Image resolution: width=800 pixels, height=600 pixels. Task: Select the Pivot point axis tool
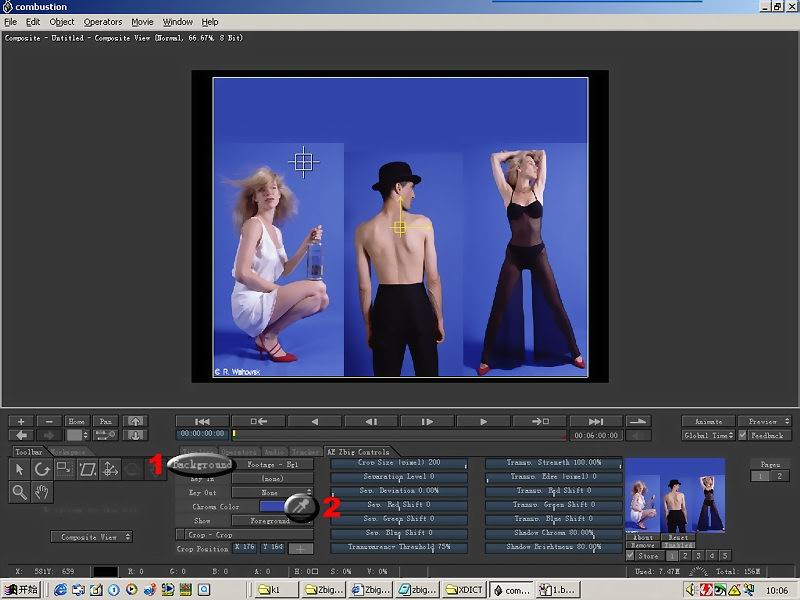(x=110, y=469)
